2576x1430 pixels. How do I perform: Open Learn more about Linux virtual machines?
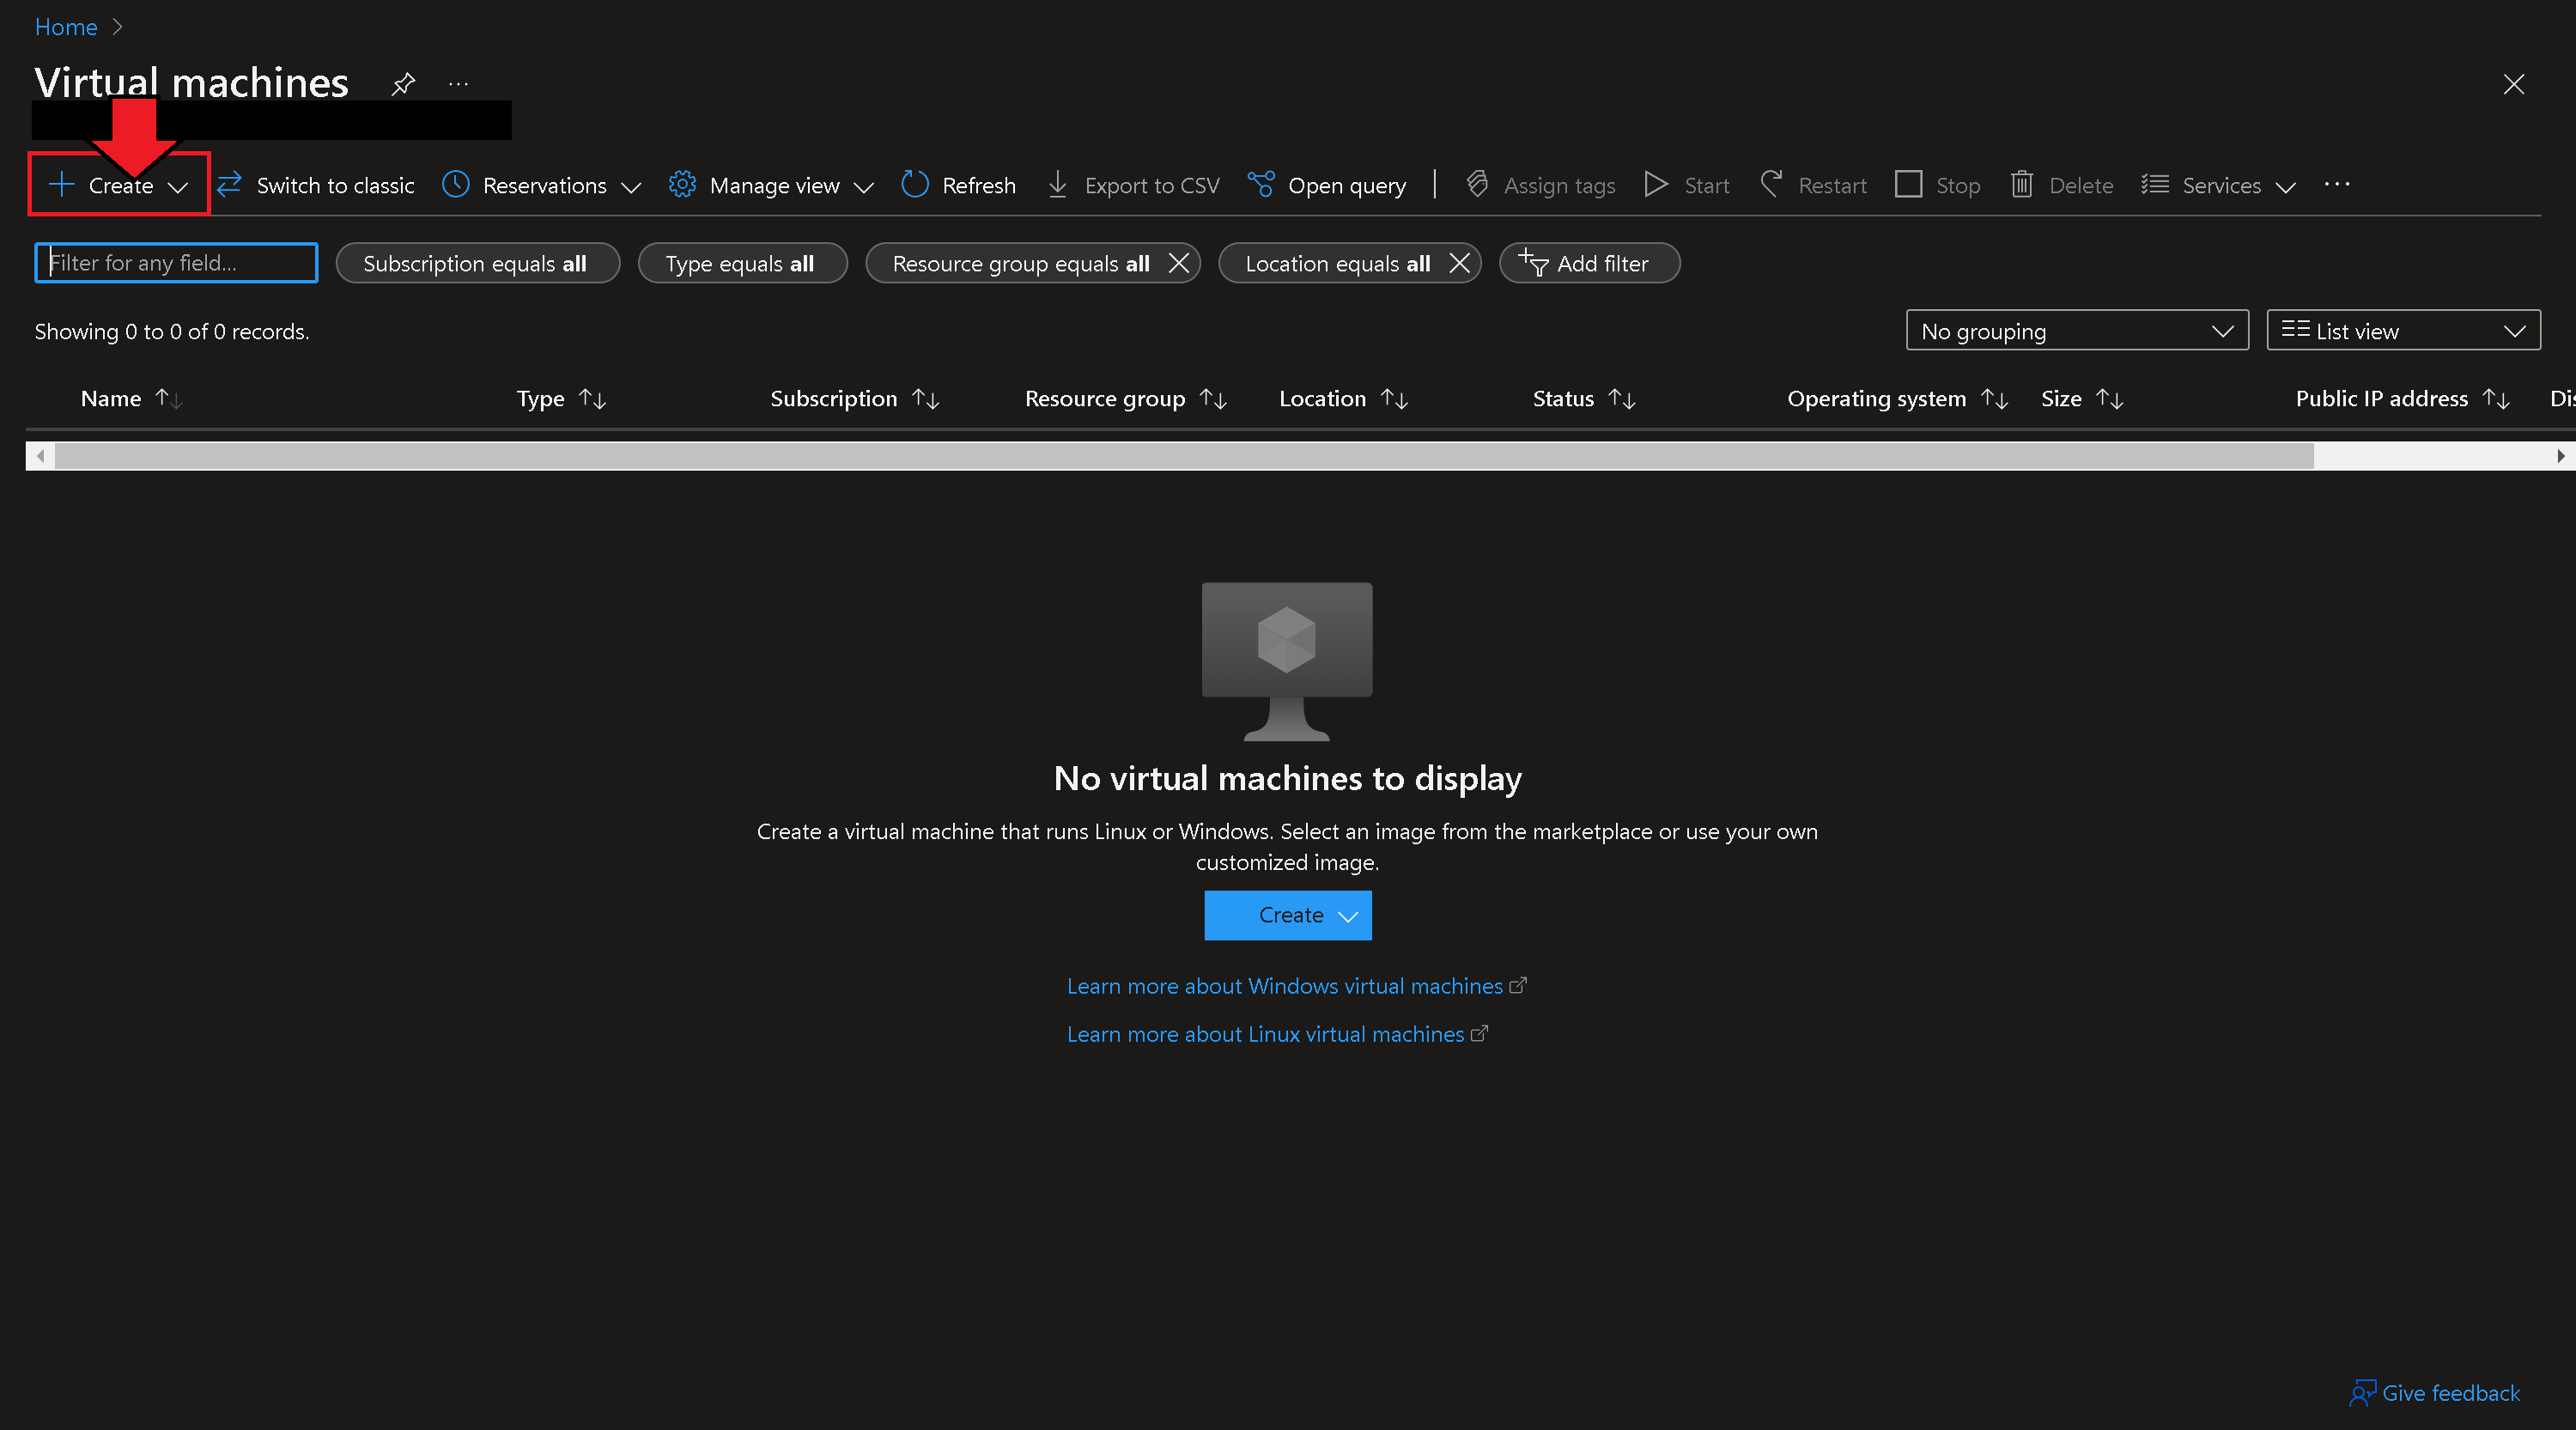click(1265, 1034)
